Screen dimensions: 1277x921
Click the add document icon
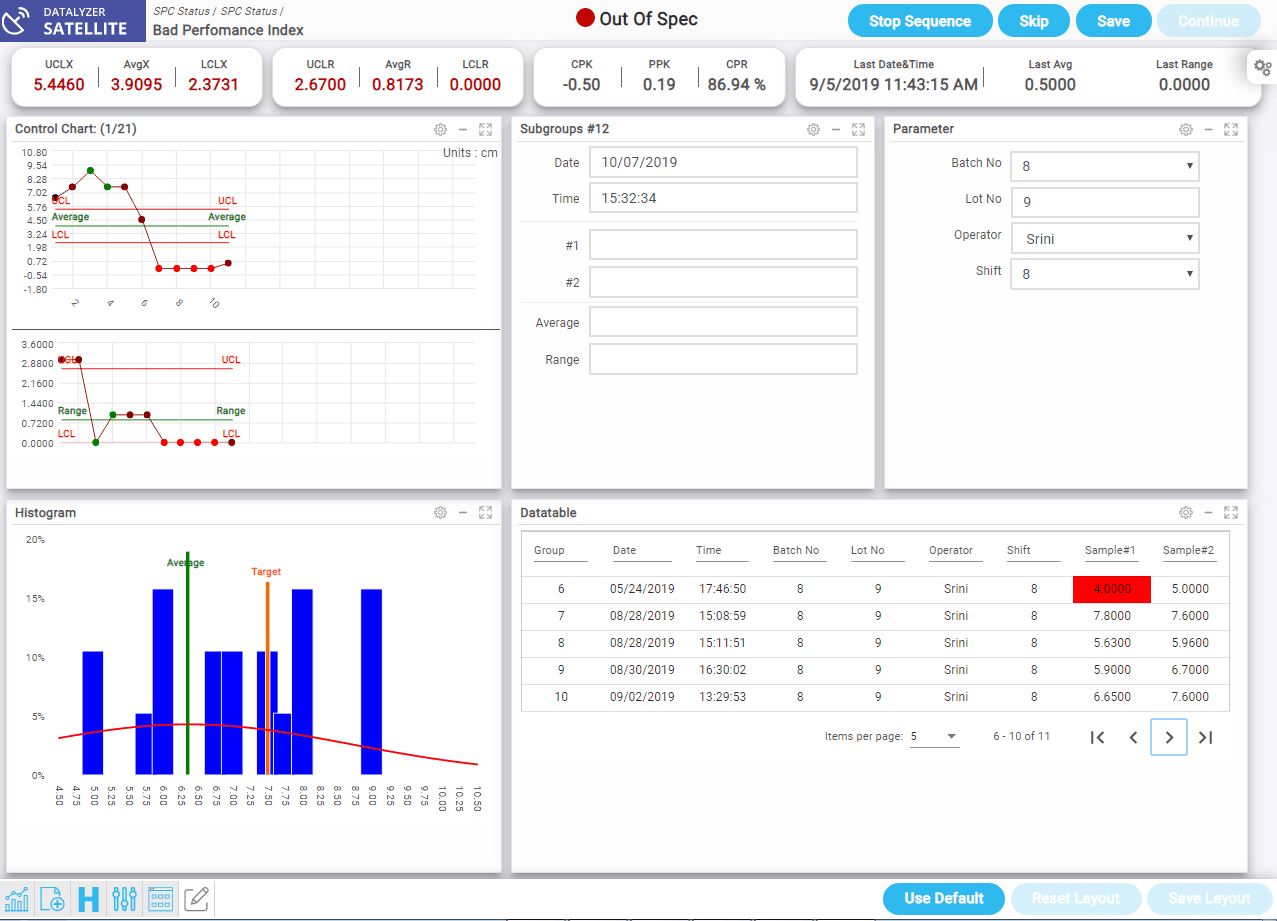point(52,898)
